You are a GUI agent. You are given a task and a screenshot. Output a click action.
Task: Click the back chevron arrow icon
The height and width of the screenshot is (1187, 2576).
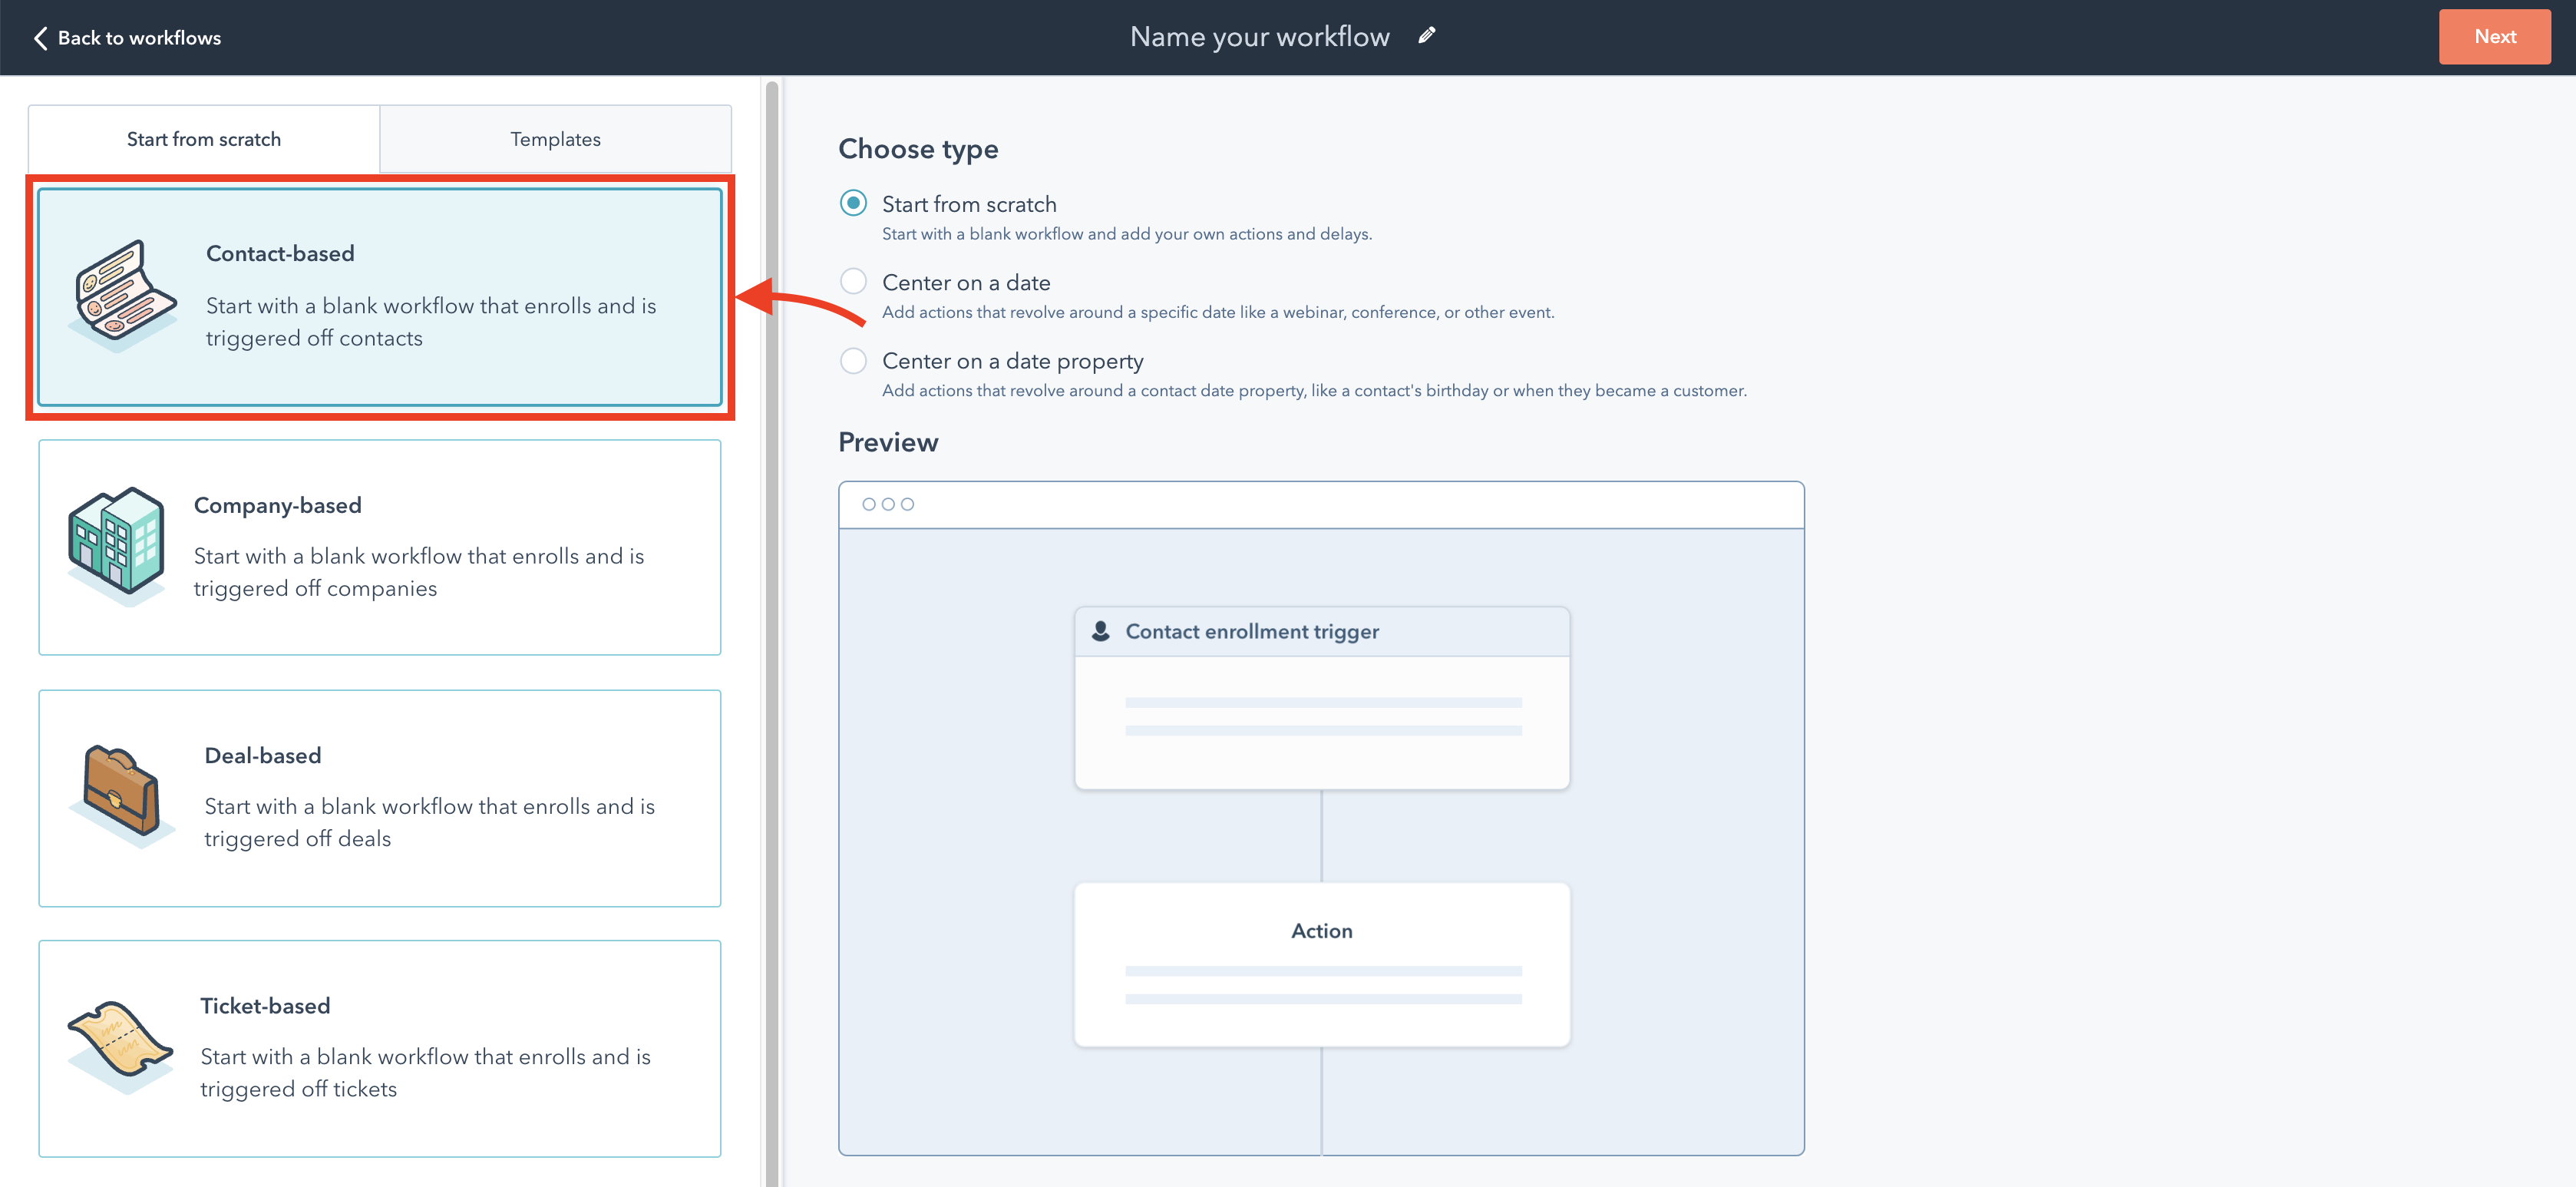pos(40,38)
